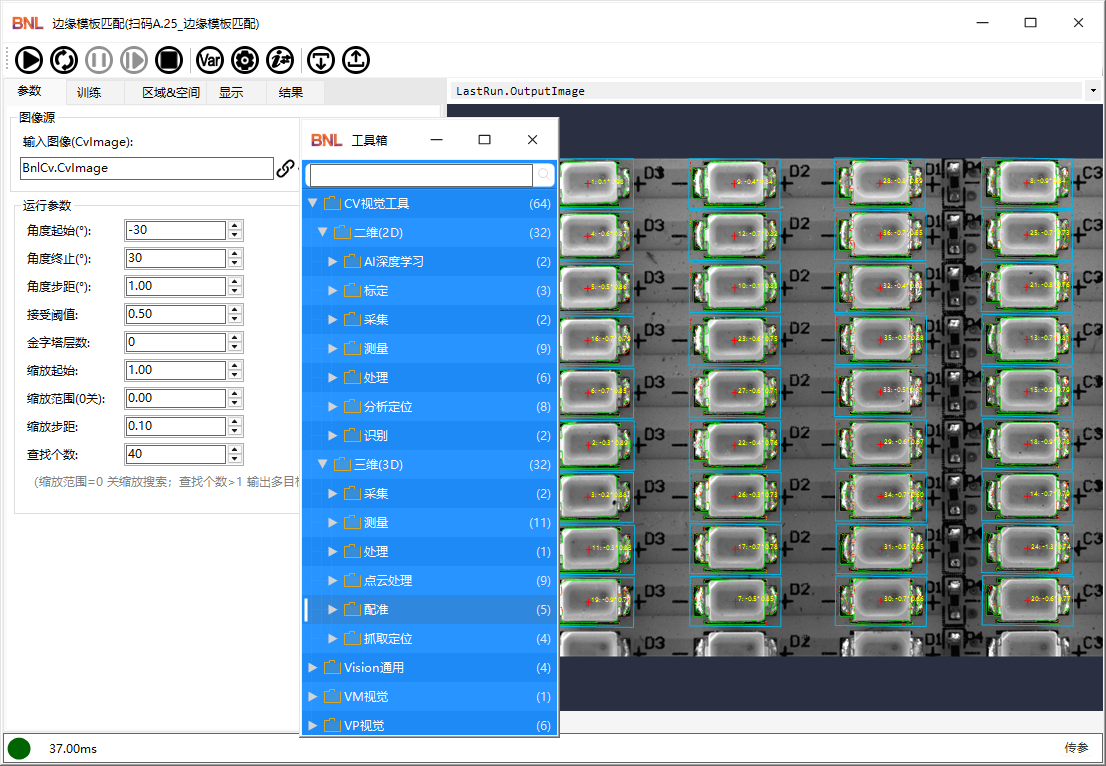Screen dimensions: 1106x766
Task: Click the 角度终止 value field
Action: pos(176,258)
